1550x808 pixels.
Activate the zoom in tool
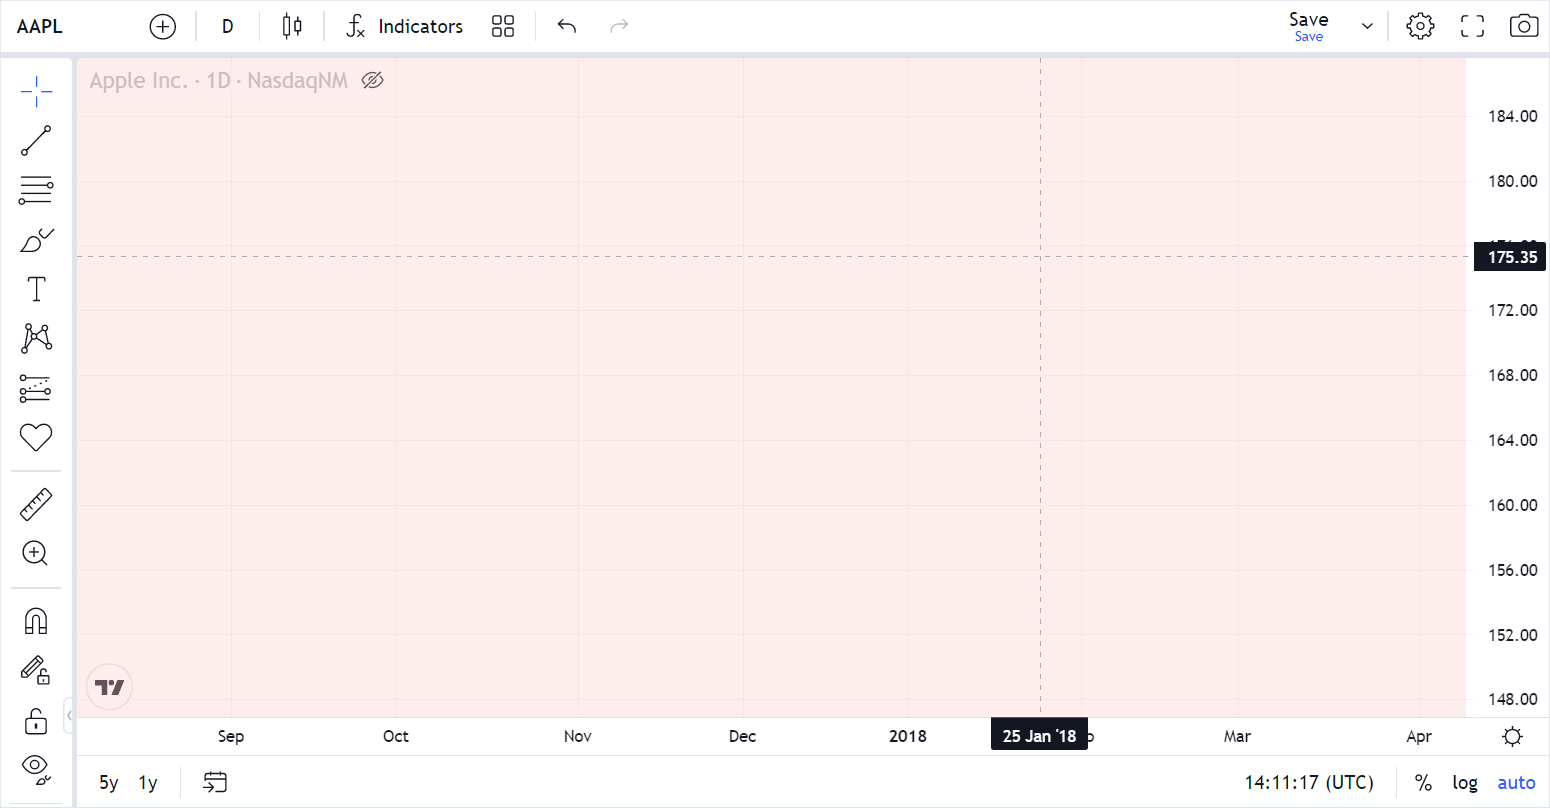(36, 553)
